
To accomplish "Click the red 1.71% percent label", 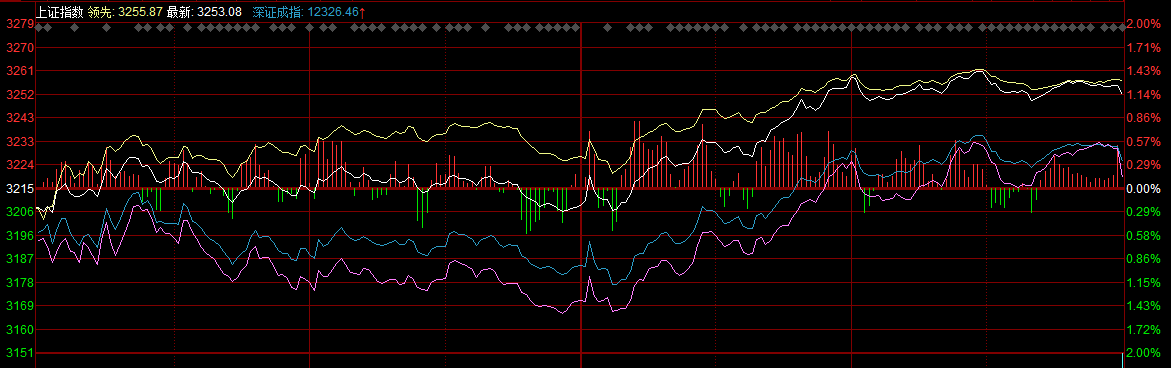I will (x=1143, y=48).
